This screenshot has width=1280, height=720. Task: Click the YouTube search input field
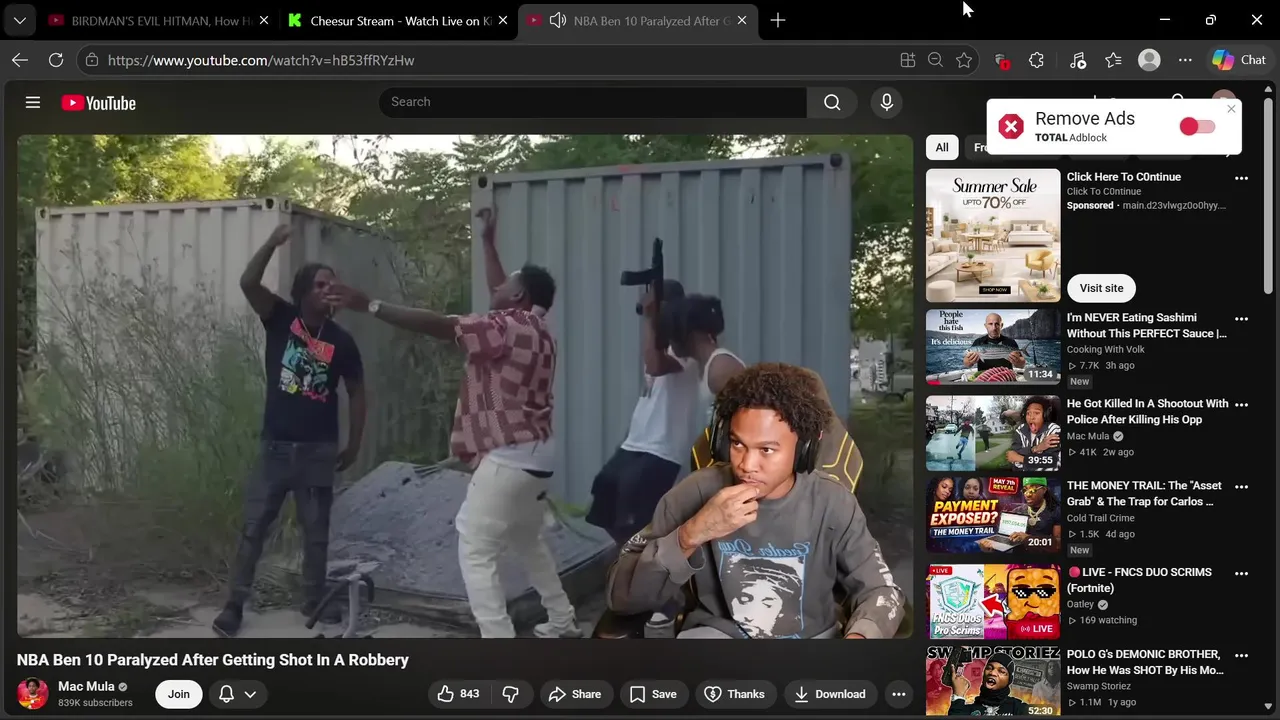[593, 102]
